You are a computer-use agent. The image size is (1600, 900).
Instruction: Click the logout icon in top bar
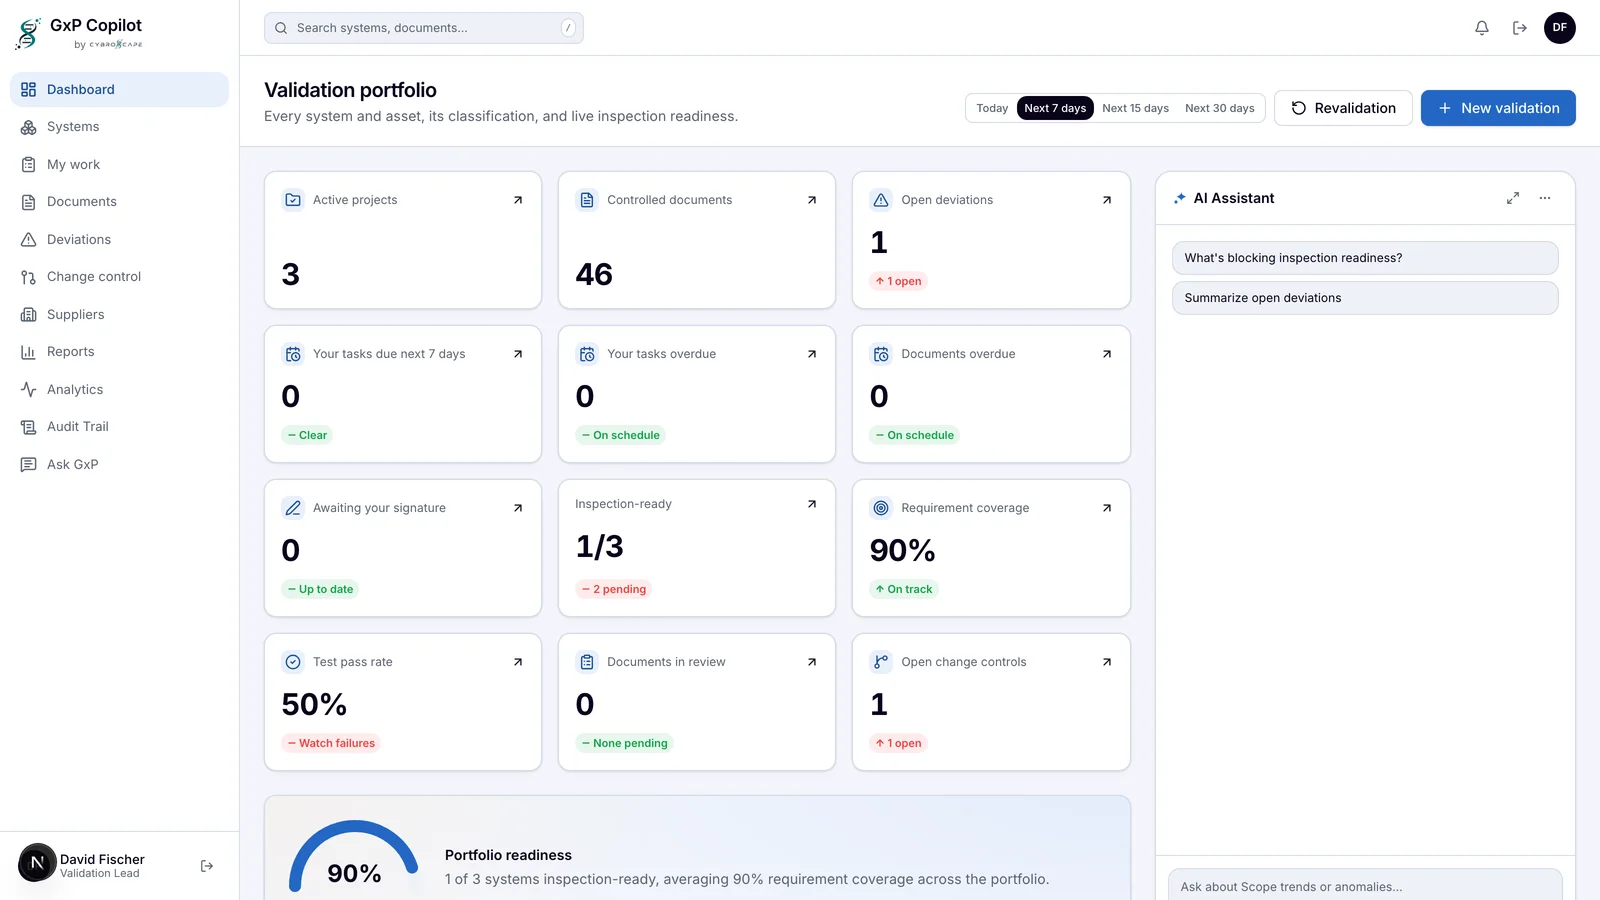[1520, 28]
